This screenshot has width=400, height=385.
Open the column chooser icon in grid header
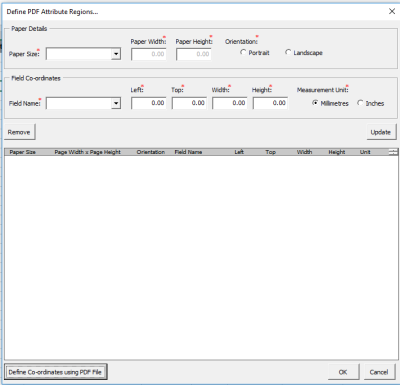[x=393, y=152]
